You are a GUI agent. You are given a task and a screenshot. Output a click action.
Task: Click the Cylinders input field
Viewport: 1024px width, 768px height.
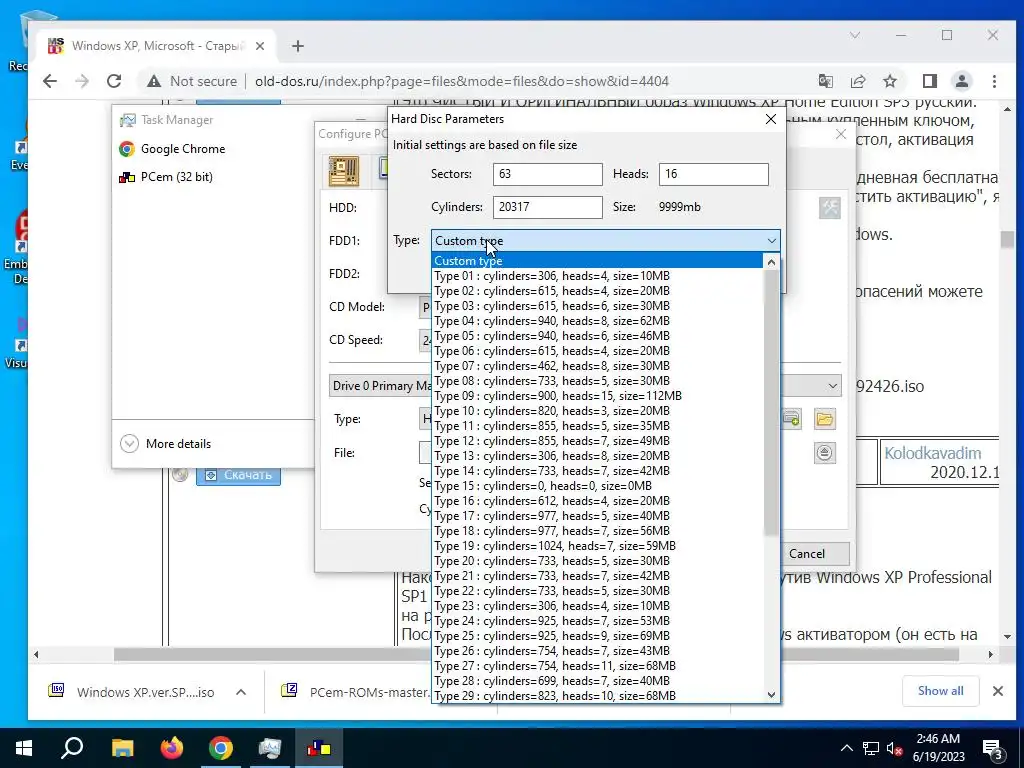coord(547,207)
